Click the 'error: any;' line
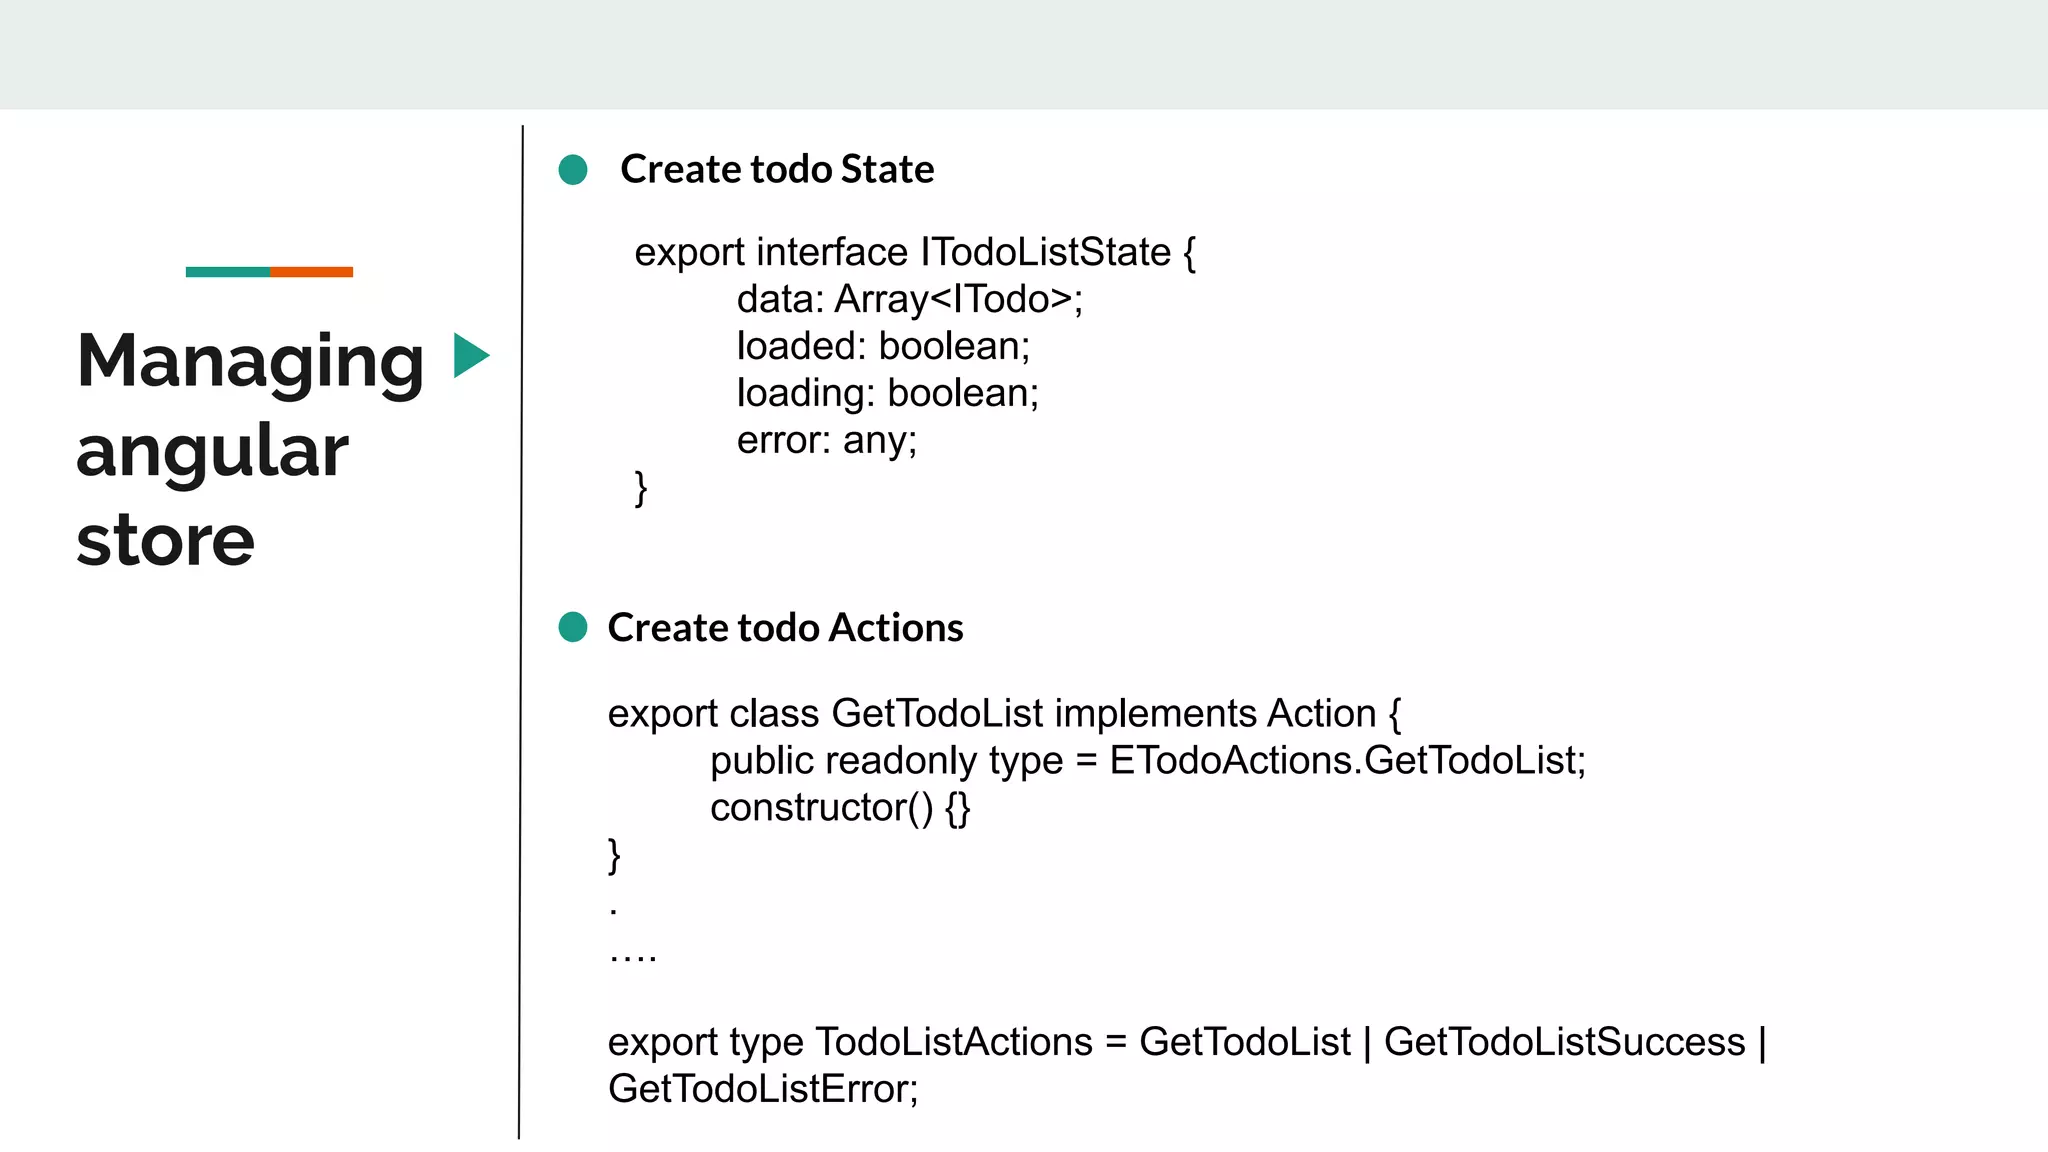The image size is (2048, 1152). [x=826, y=440]
